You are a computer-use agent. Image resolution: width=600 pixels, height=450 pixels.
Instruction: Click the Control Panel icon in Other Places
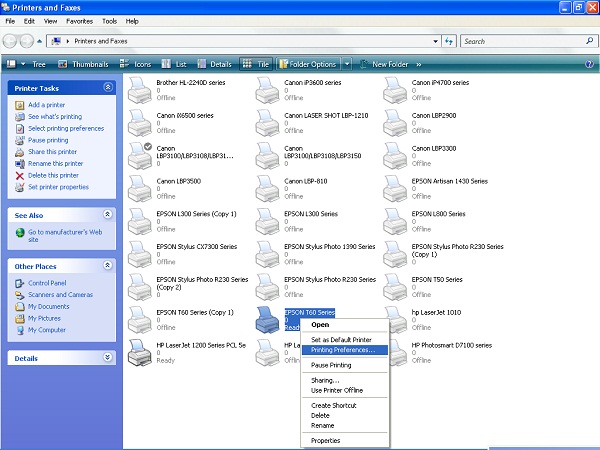coord(20,283)
